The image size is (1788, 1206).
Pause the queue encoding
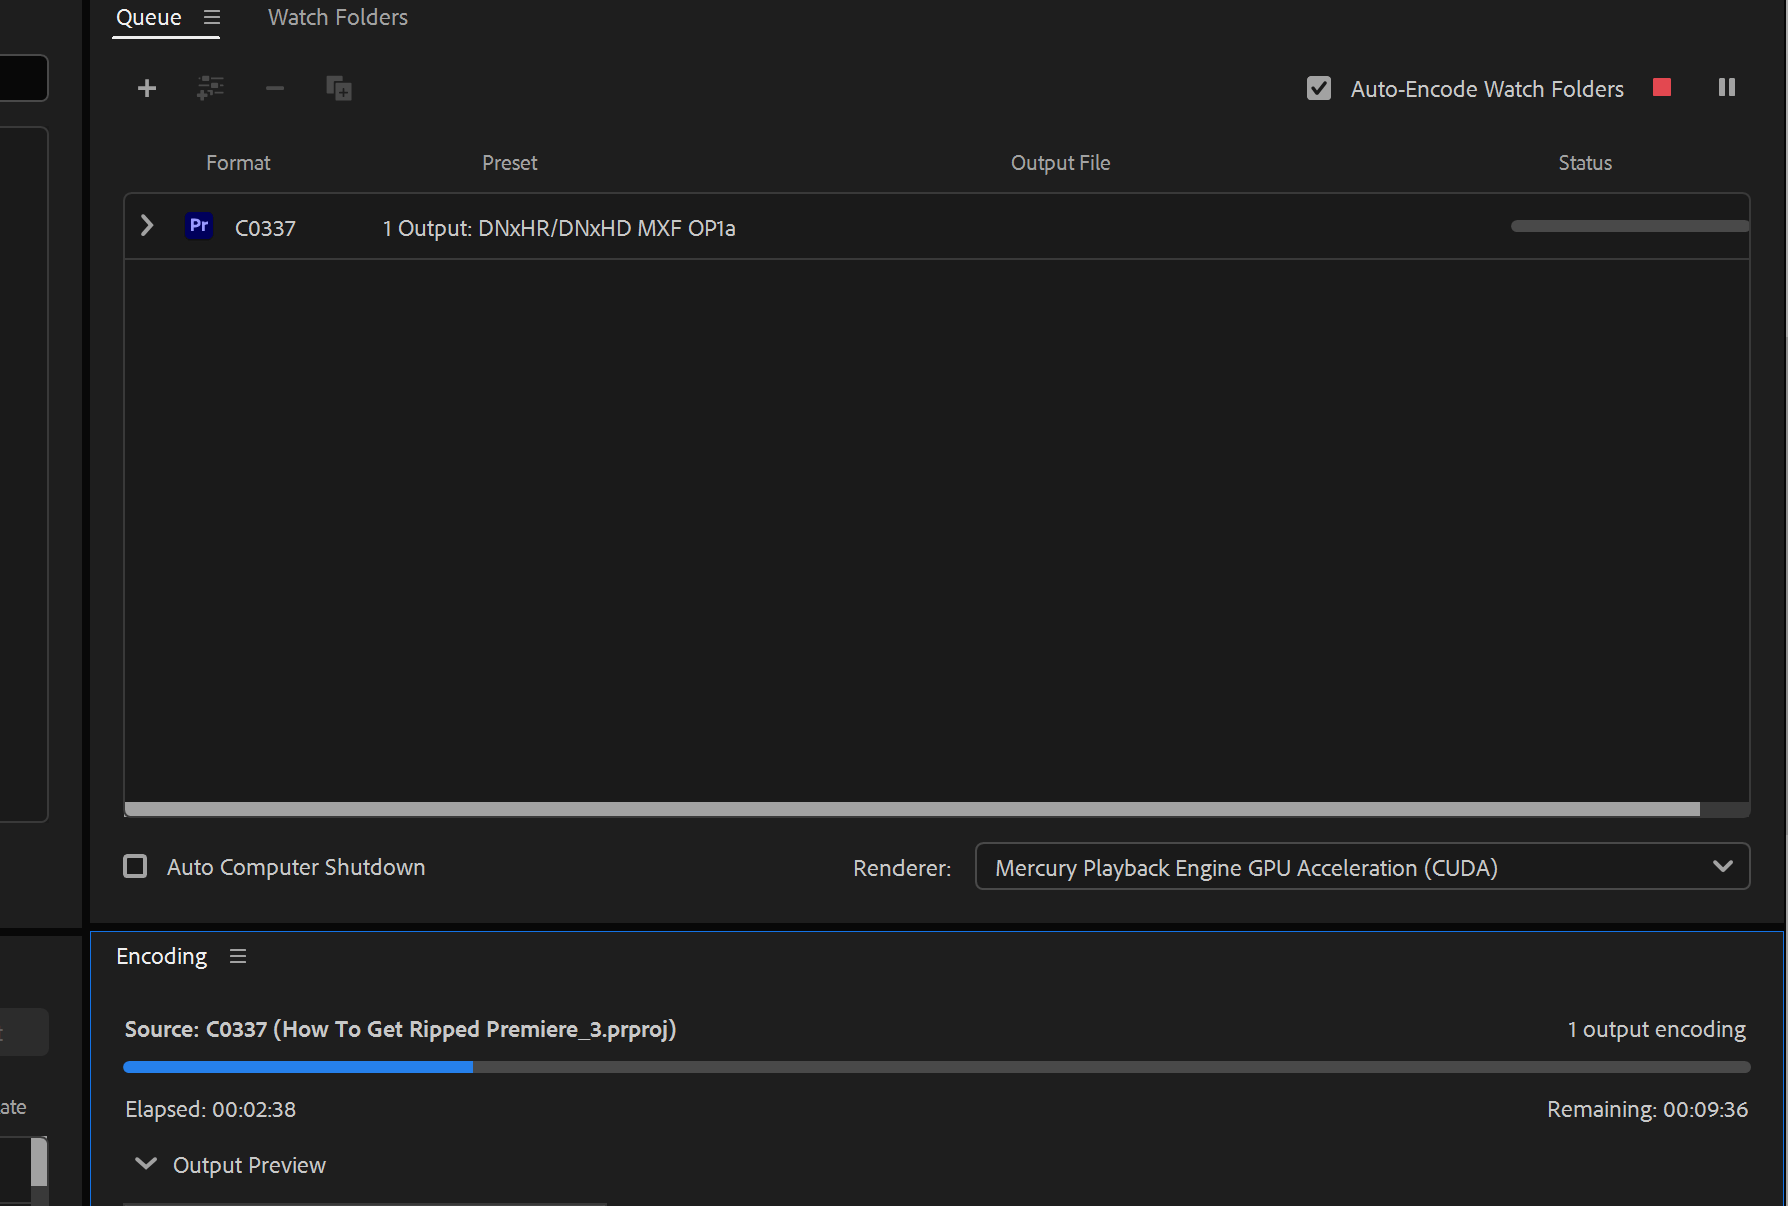pos(1727,87)
